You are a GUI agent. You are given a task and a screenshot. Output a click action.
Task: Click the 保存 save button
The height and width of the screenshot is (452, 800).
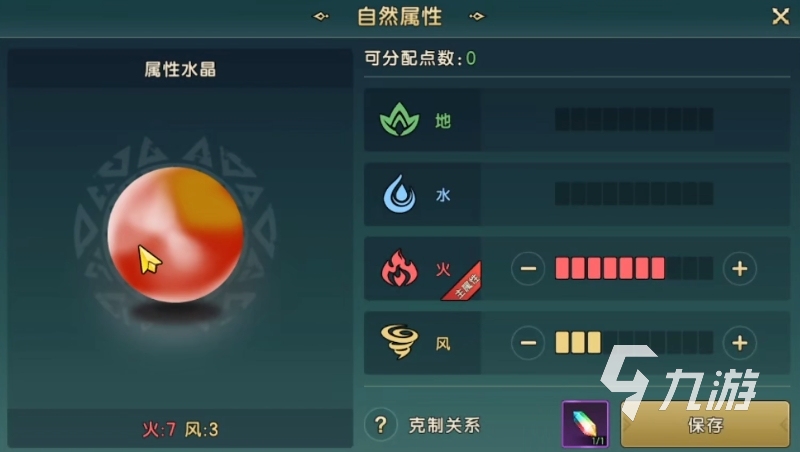point(705,424)
